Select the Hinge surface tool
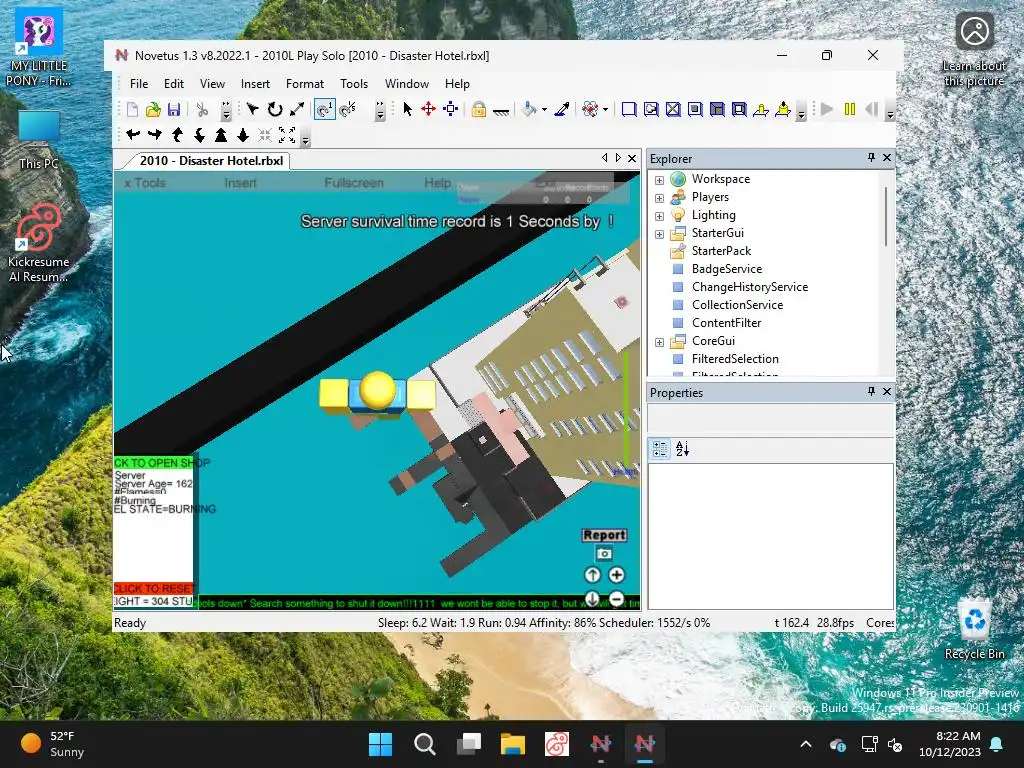The image size is (1024, 768). pyautogui.click(x=761, y=110)
